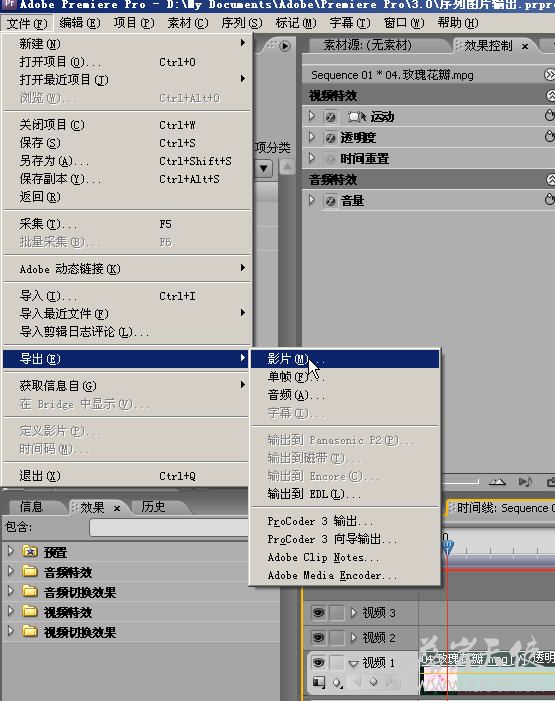Image resolution: width=555 pixels, height=701 pixels.
Task: Choose 退出 (X) in file menu
Action: tap(126, 476)
